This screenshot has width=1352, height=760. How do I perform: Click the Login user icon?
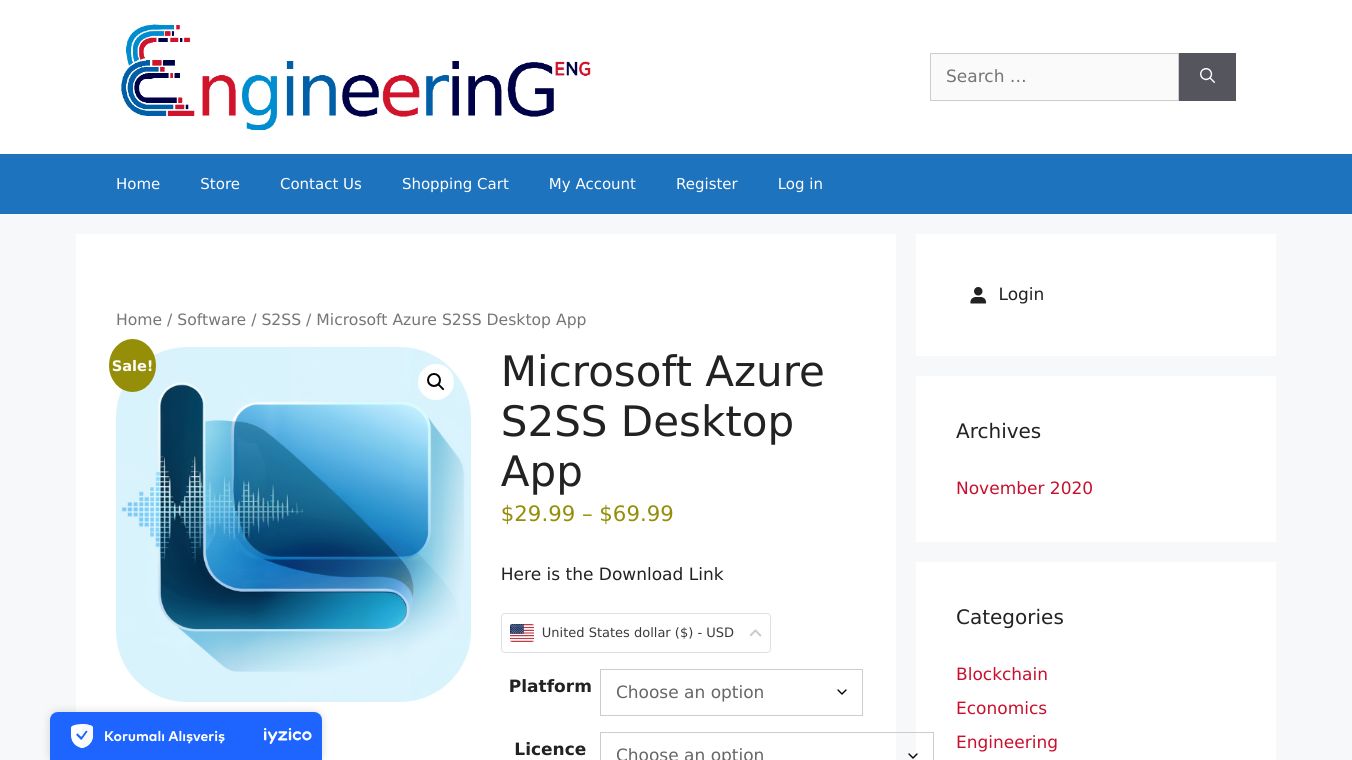click(978, 295)
